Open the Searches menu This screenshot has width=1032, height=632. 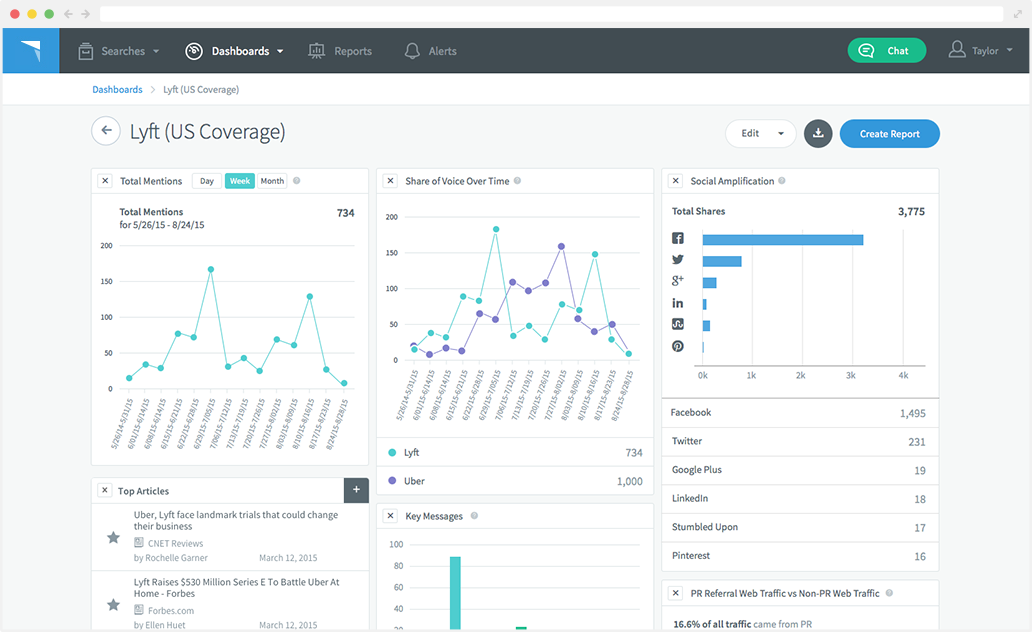[118, 51]
